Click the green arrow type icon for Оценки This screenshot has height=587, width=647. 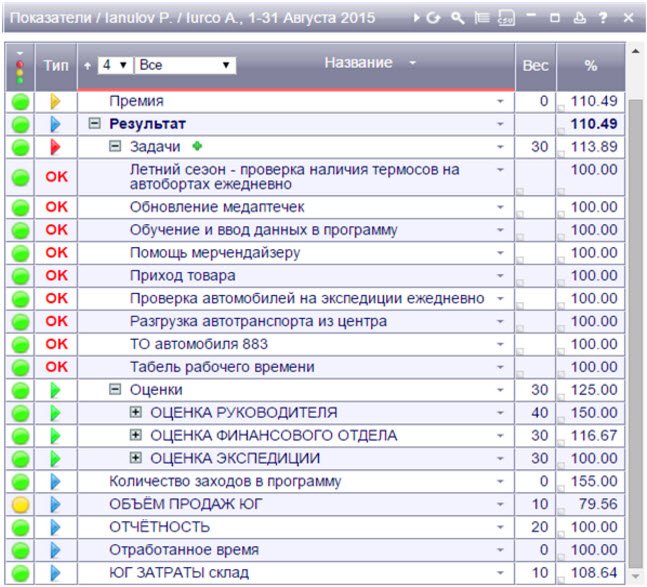(55, 390)
